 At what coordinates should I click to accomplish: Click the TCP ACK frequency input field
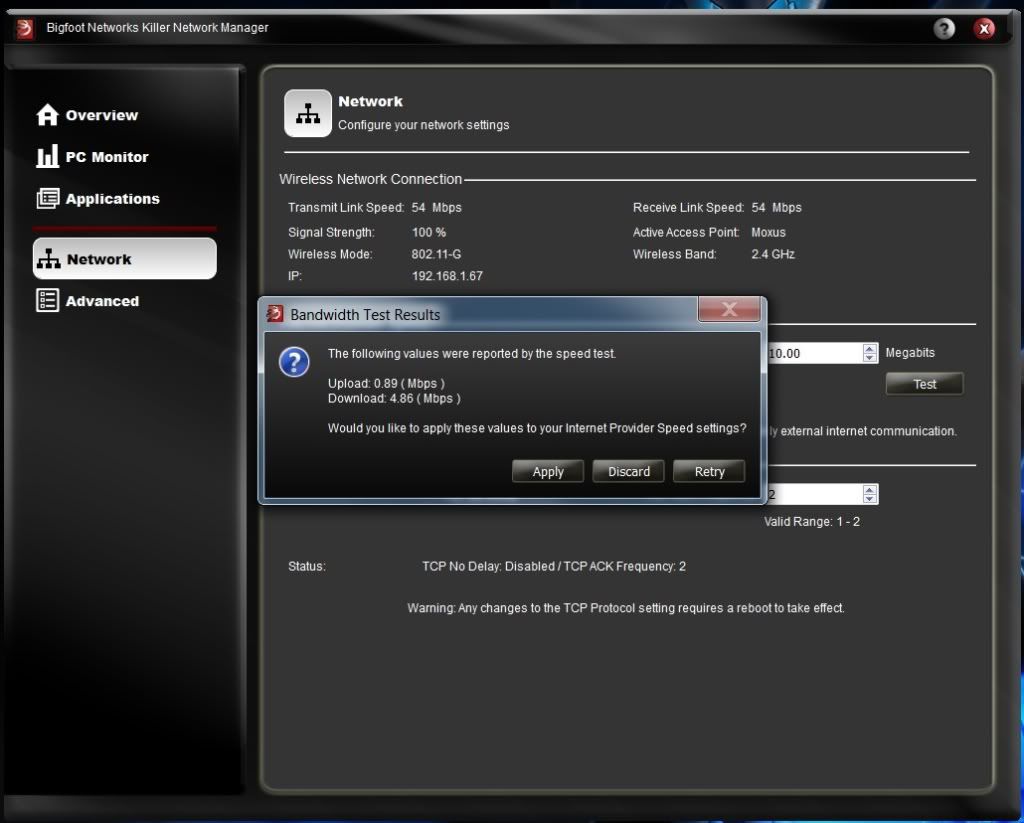pos(814,494)
